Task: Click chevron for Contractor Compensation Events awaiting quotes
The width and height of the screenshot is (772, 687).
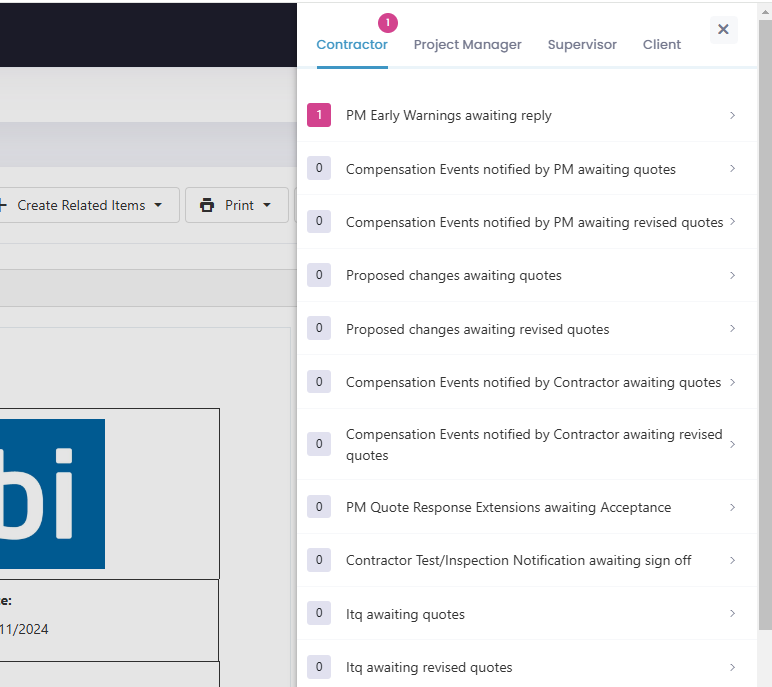Action: pos(732,382)
